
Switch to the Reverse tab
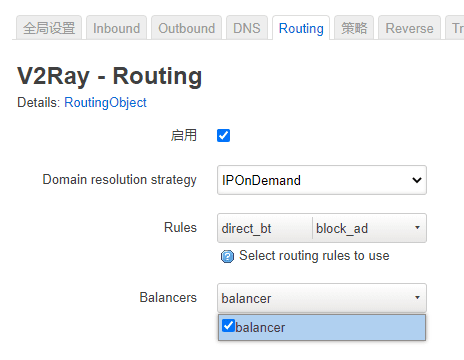(x=409, y=28)
